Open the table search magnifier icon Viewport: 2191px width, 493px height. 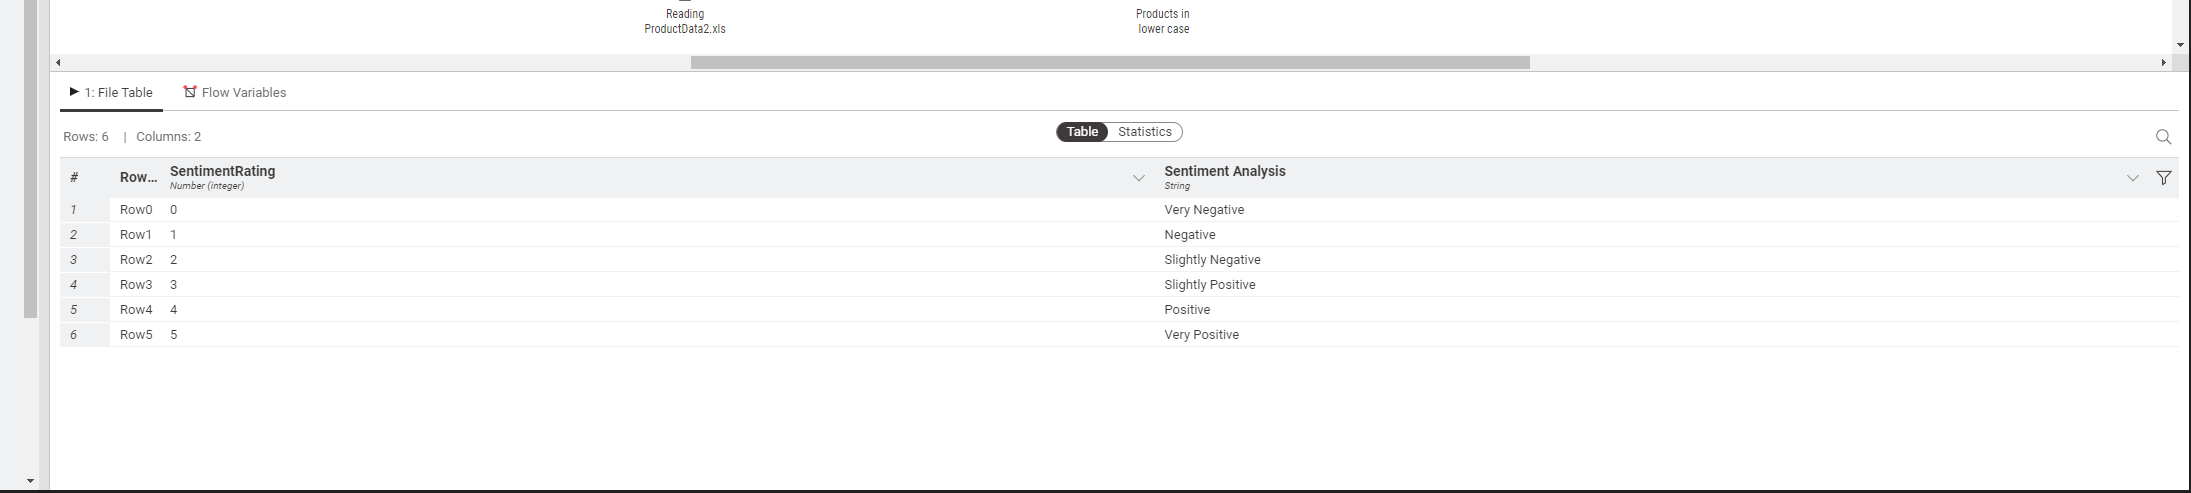2163,137
